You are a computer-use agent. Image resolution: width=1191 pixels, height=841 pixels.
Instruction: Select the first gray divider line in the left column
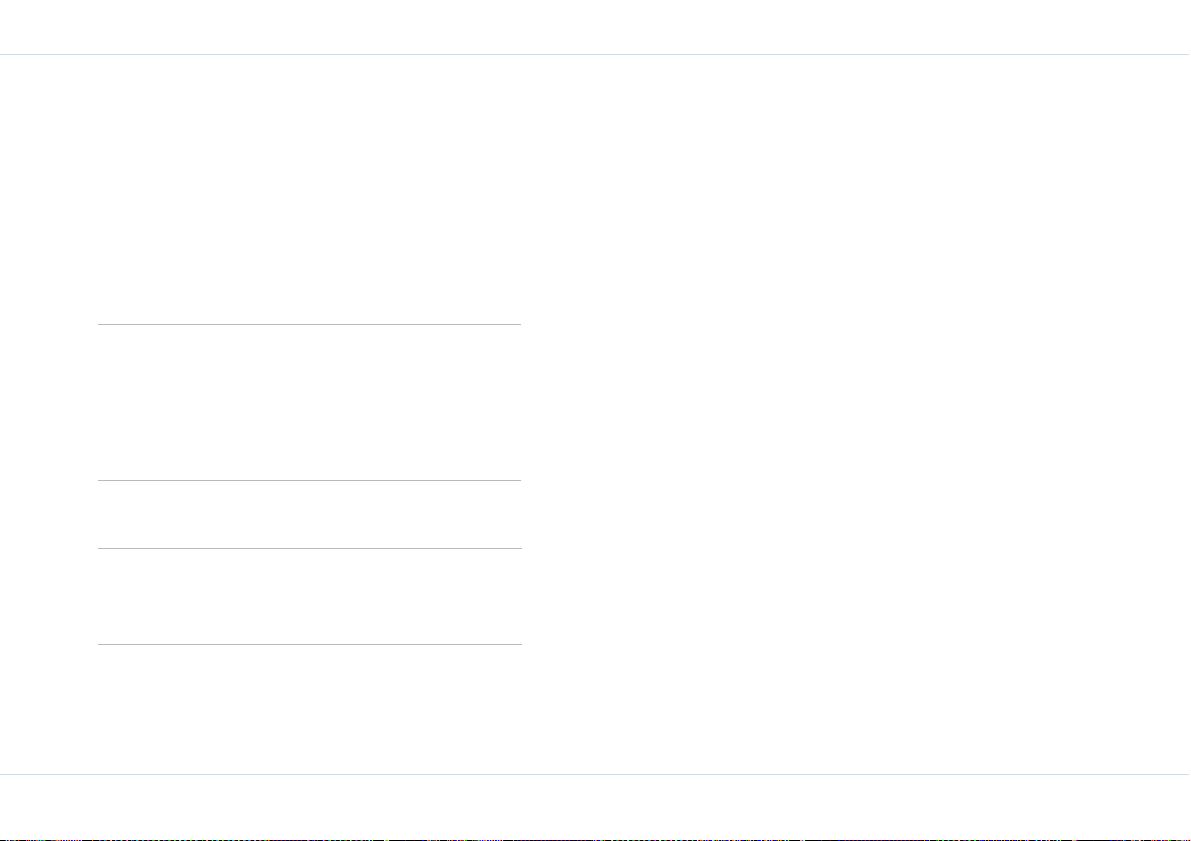[x=310, y=324]
